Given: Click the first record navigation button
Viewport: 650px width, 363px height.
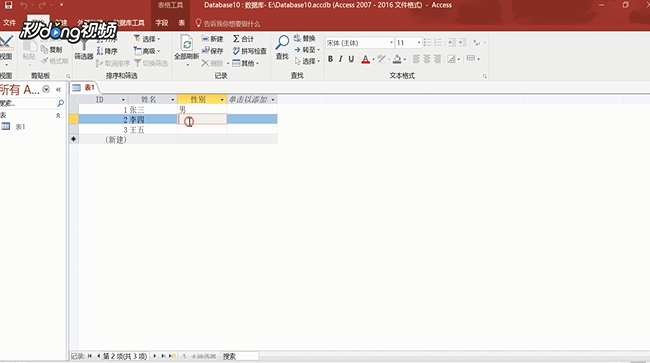Looking at the screenshot, I should [90, 356].
